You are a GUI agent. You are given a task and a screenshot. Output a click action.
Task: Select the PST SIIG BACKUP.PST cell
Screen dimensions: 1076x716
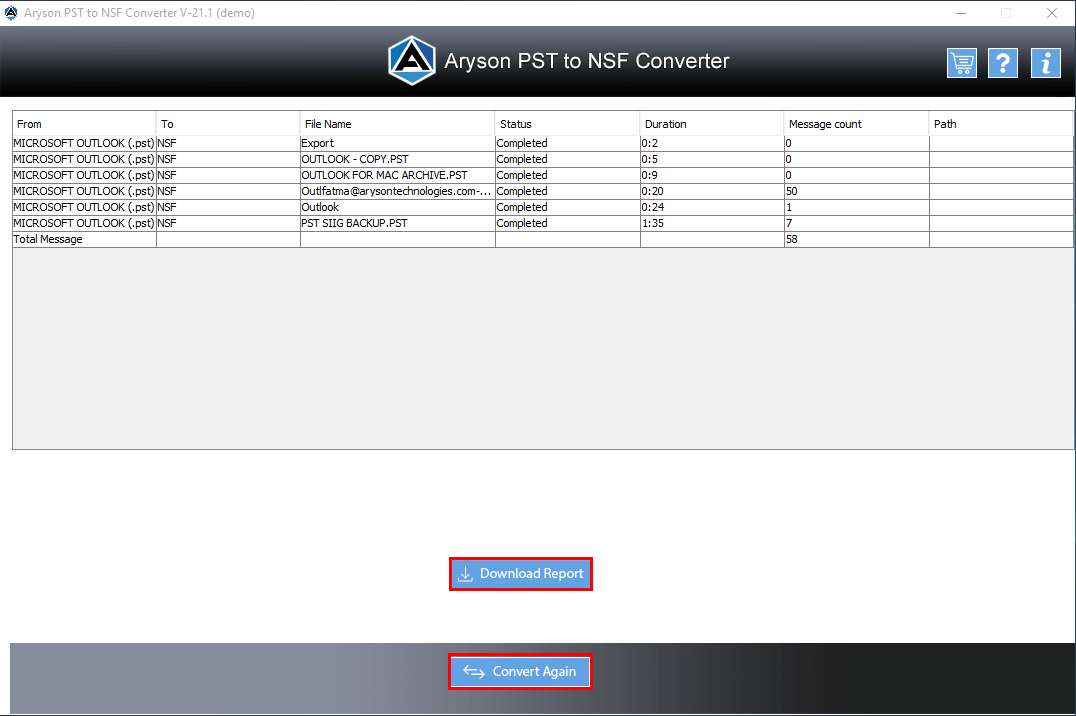[x=397, y=223]
